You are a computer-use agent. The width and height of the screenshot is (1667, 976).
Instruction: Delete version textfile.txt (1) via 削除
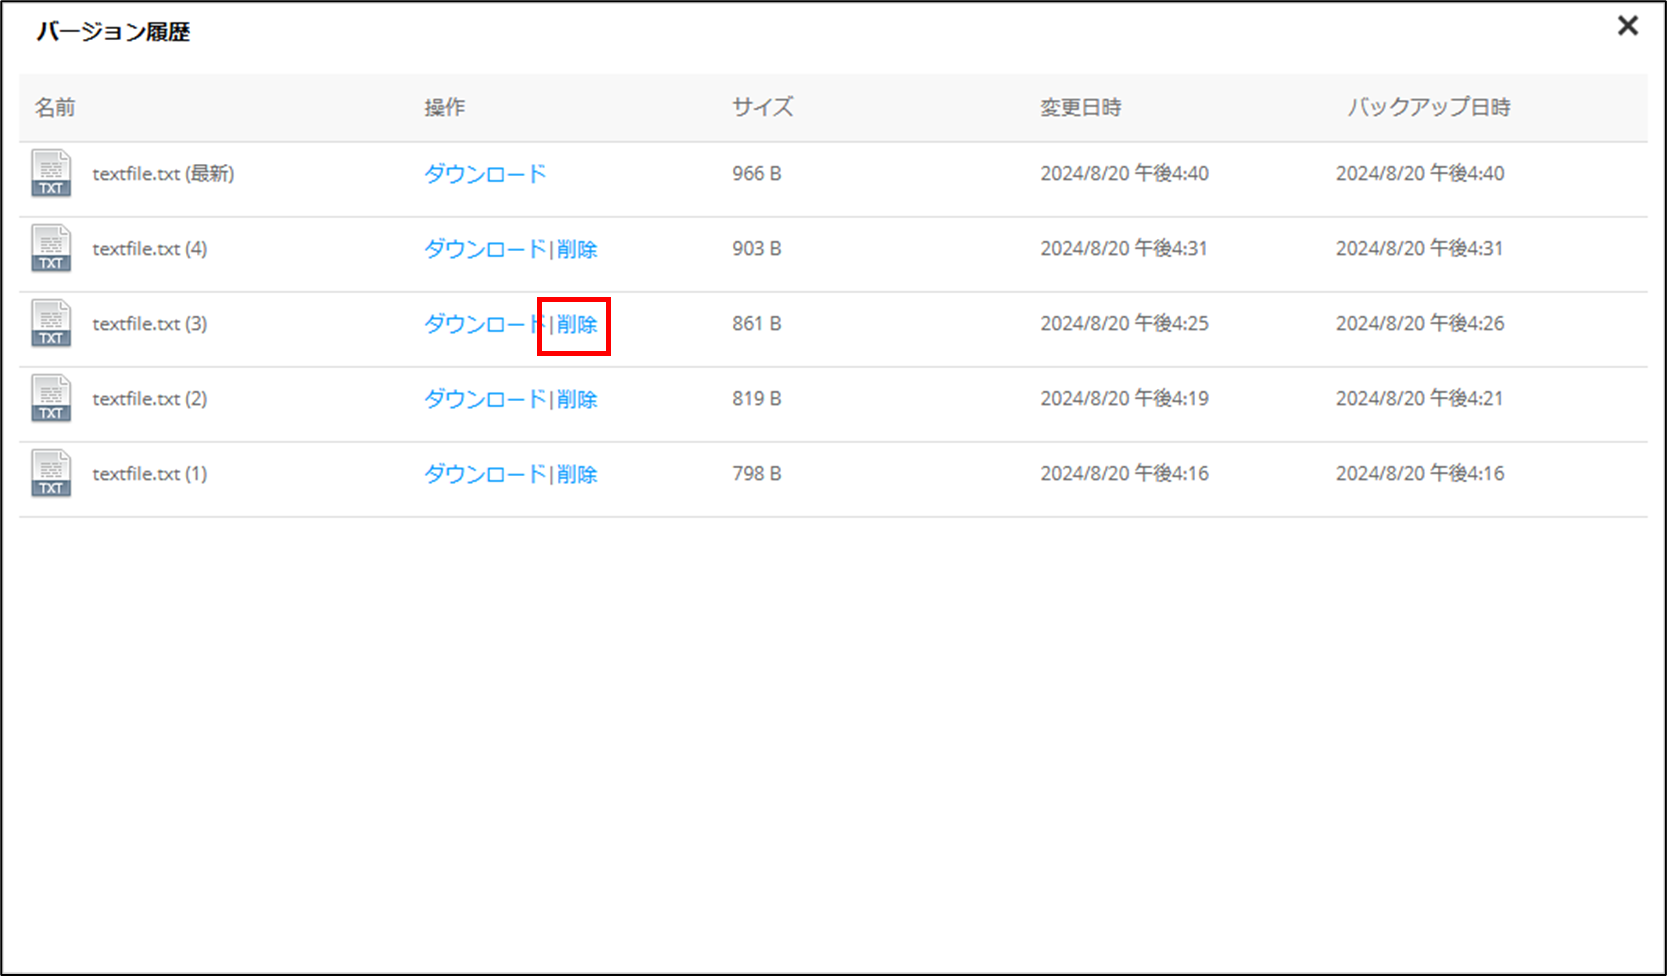point(577,474)
